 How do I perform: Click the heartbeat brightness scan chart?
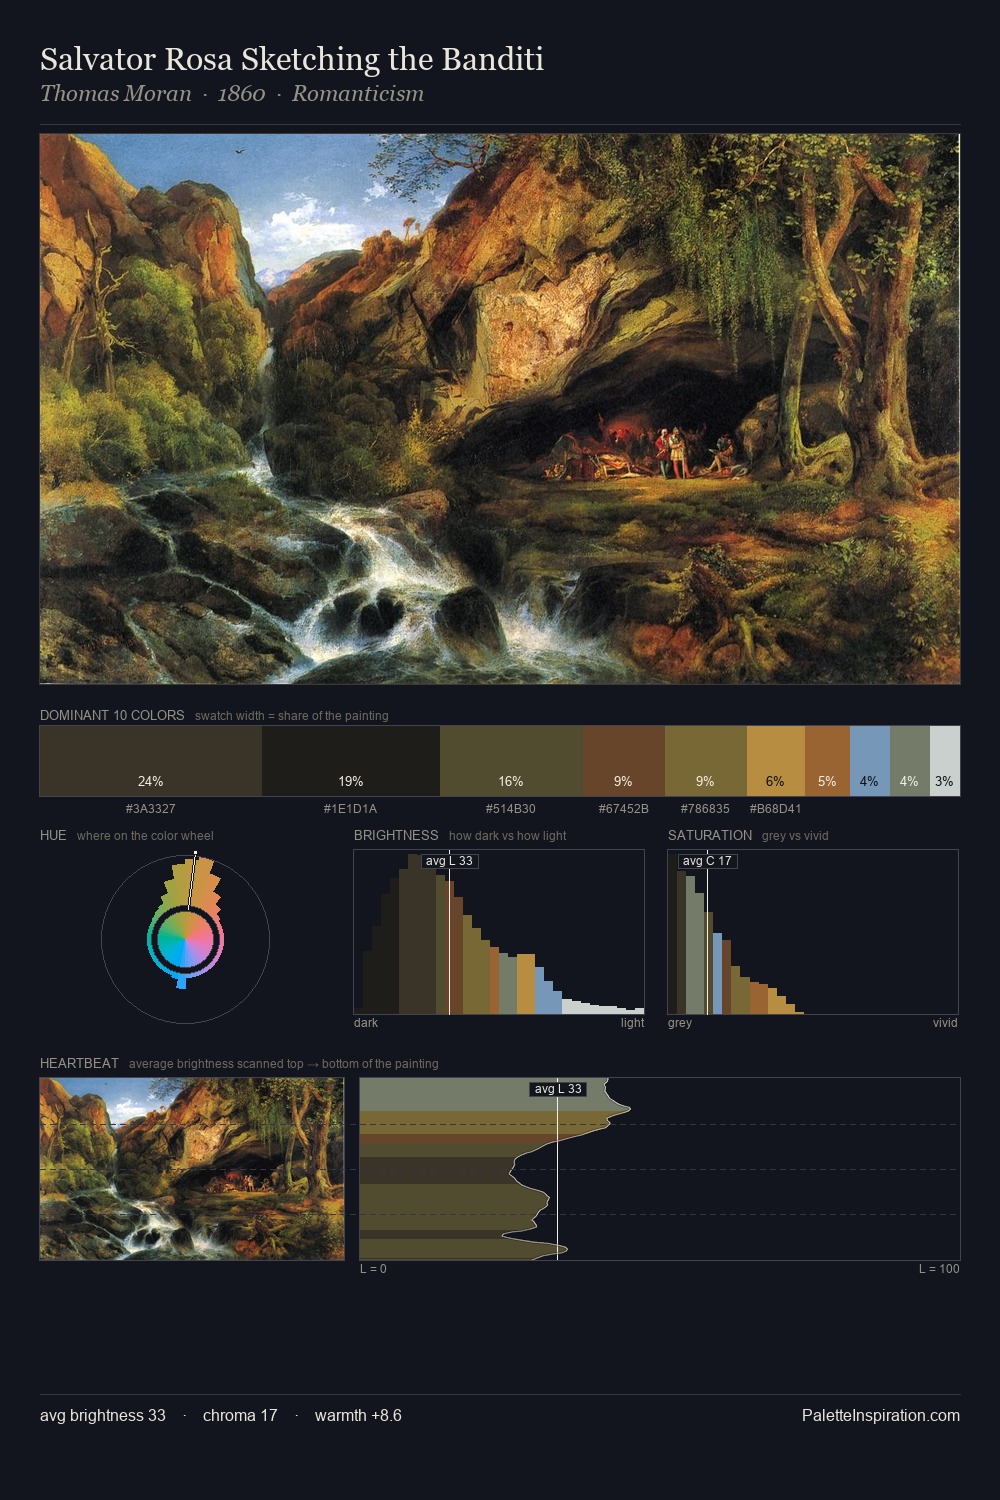click(x=660, y=1169)
